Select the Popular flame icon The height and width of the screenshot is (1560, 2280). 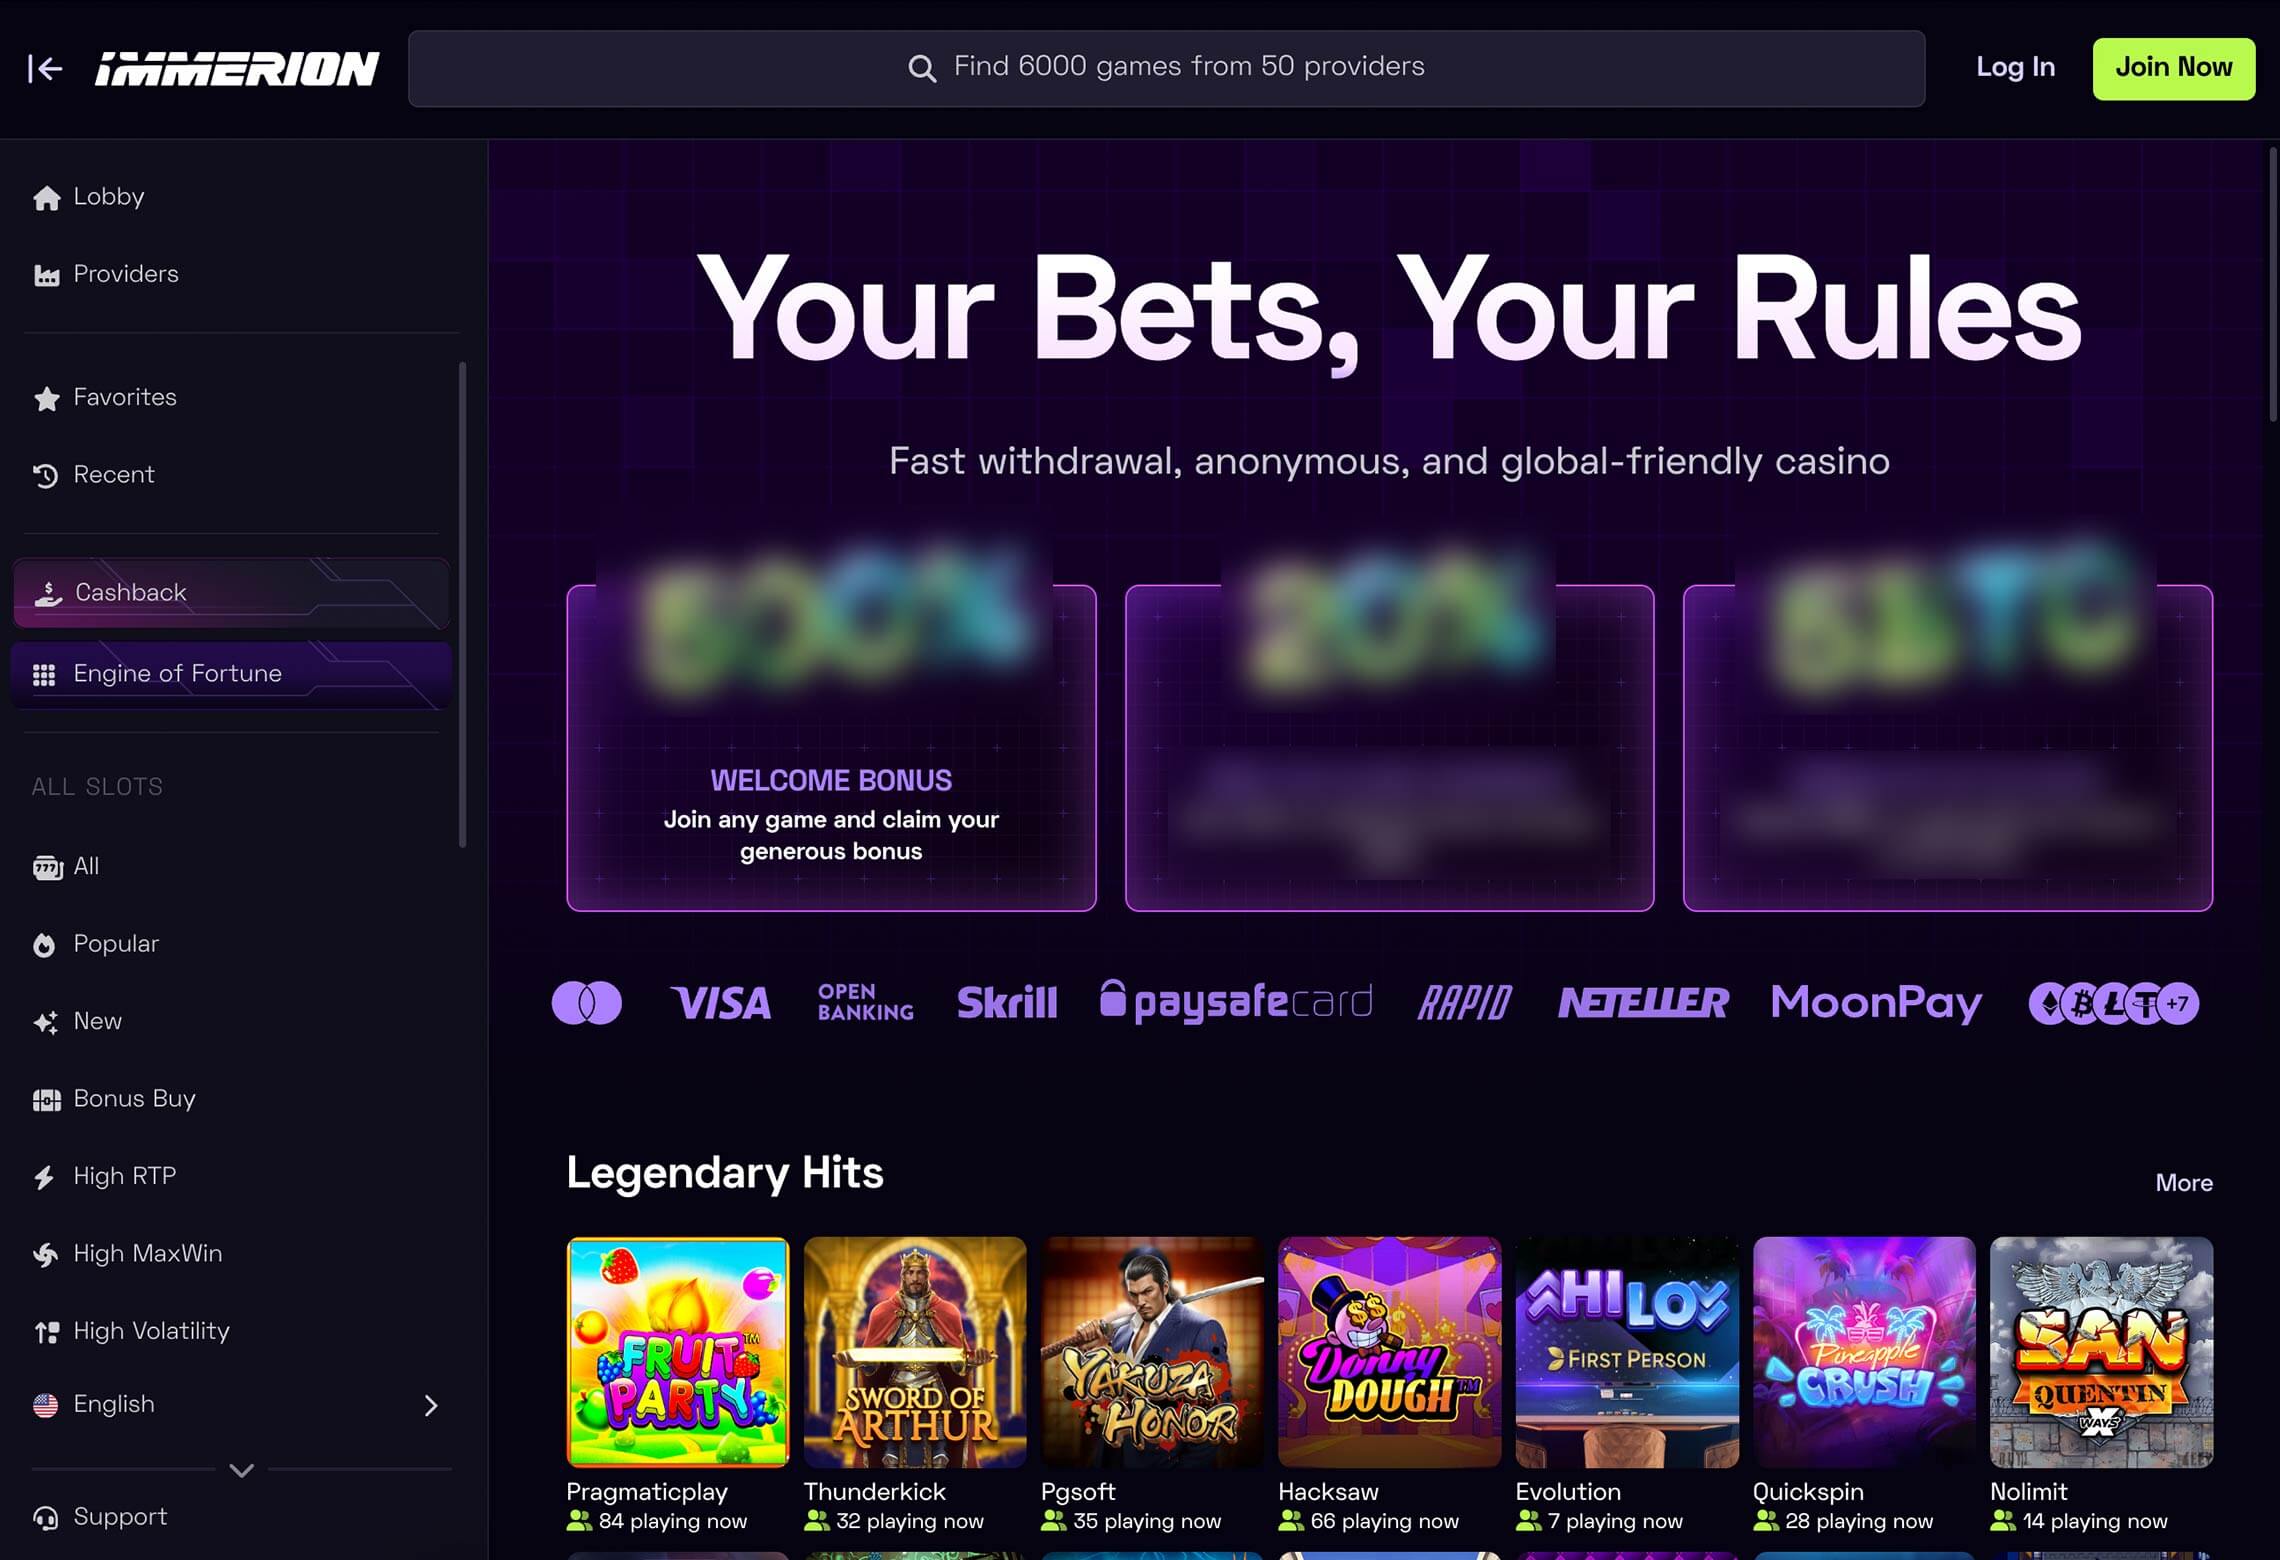tap(45, 945)
